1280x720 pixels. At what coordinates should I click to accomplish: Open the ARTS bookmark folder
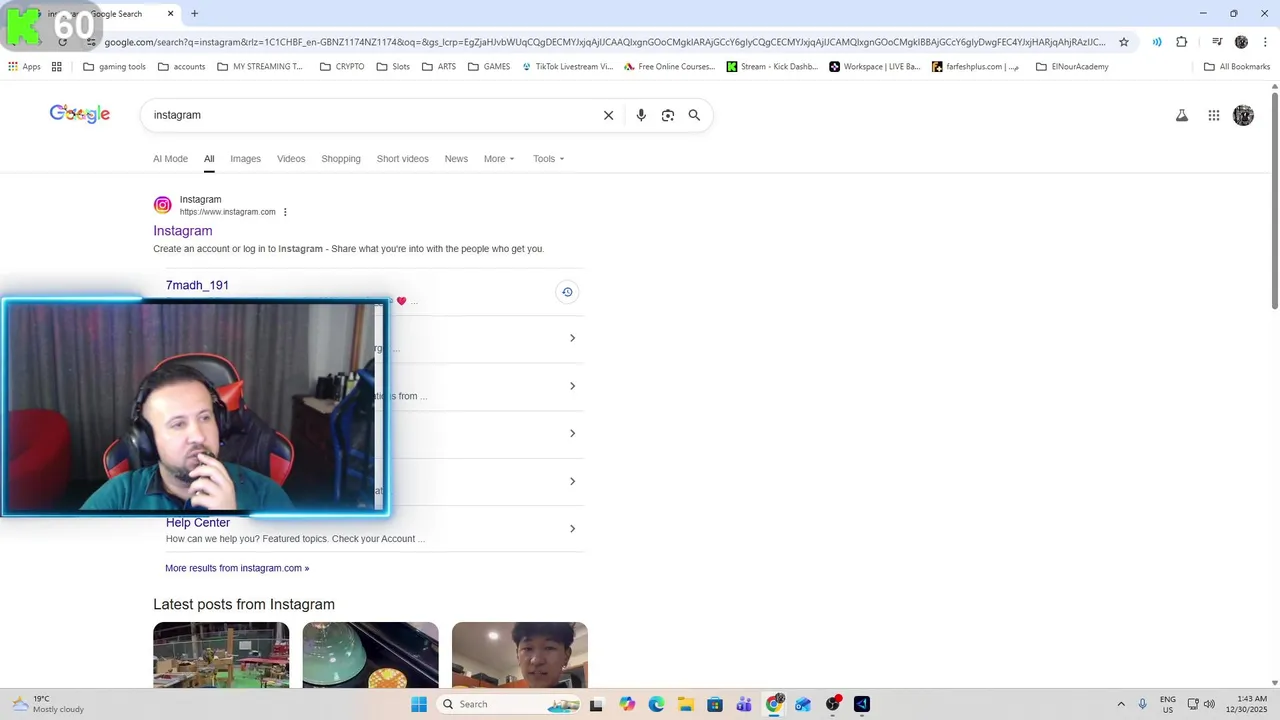pos(439,67)
